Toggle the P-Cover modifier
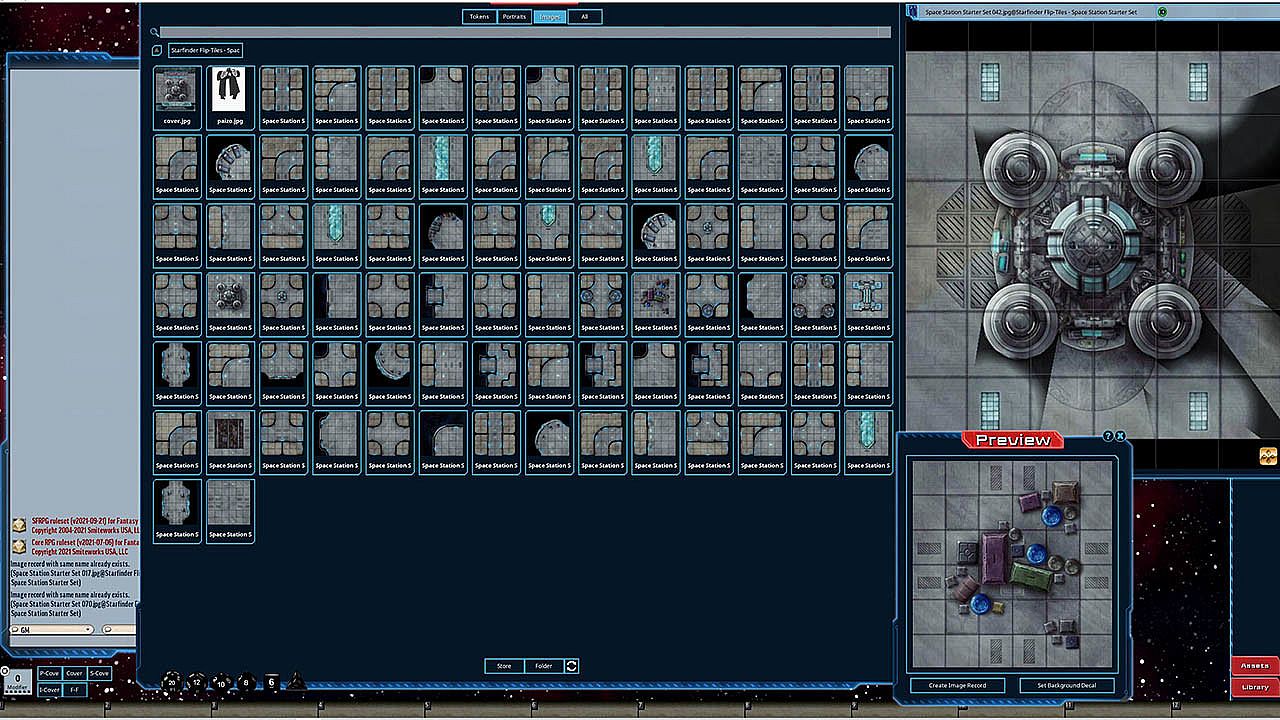The height and width of the screenshot is (720, 1280). pos(49,674)
